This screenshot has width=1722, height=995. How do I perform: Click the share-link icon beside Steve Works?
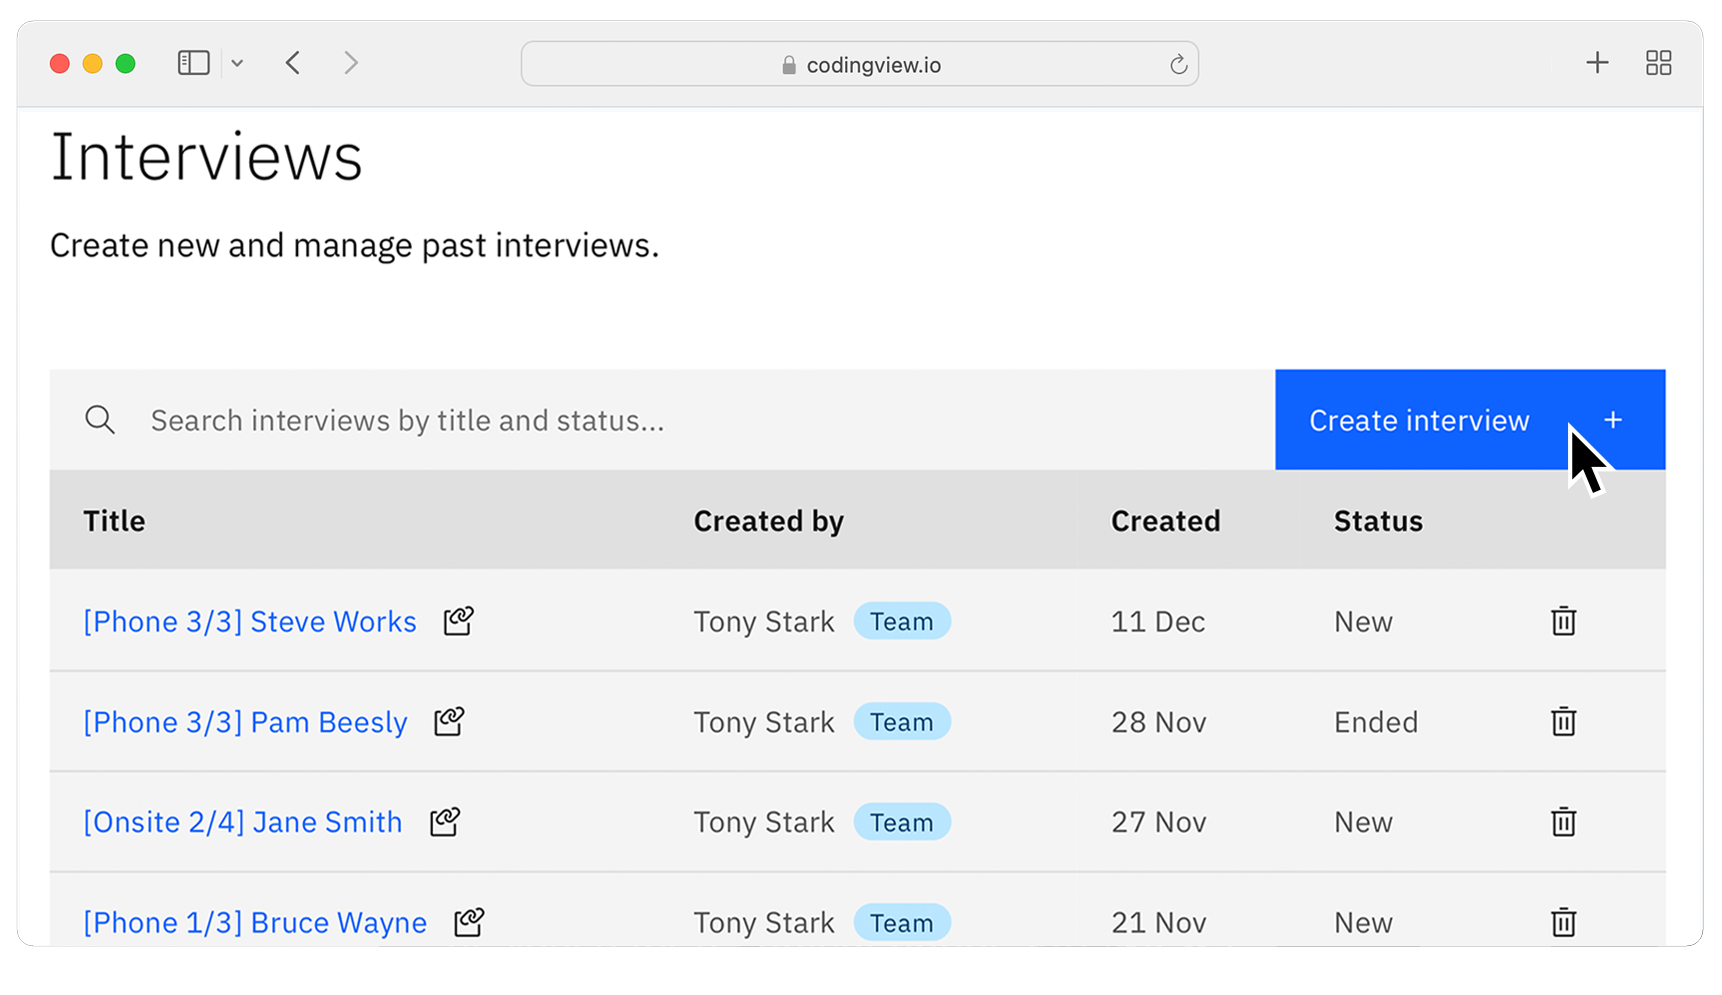click(459, 621)
